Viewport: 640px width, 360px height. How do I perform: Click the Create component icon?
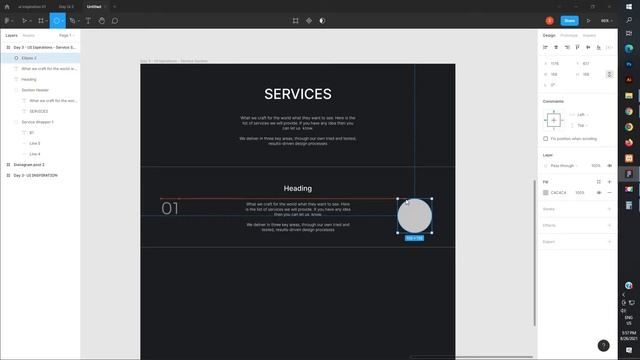(309, 21)
